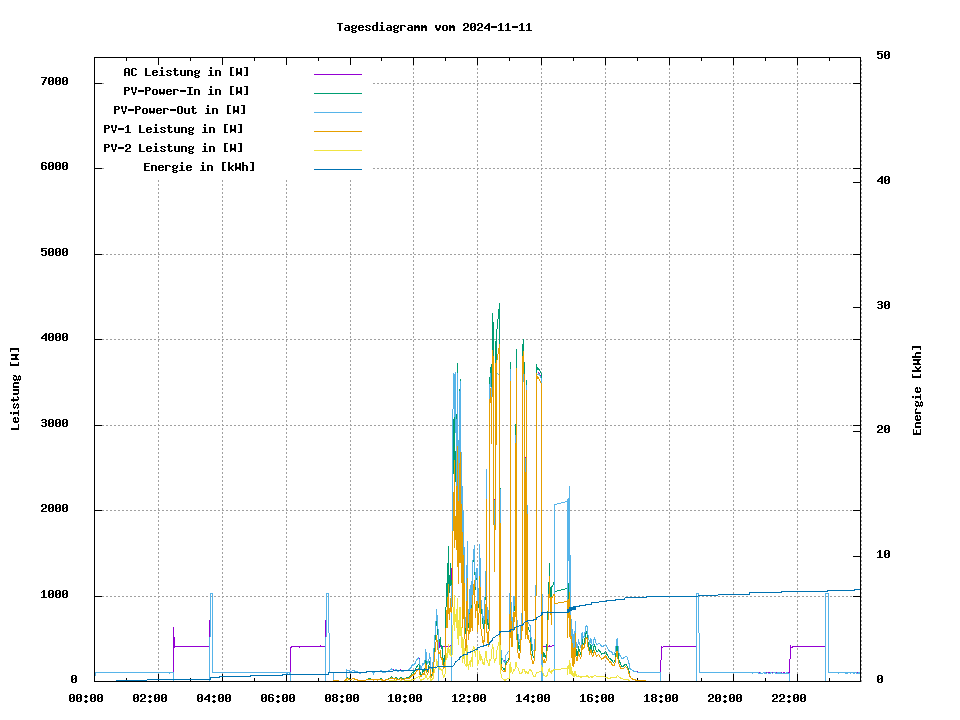Click the purple AC Leistung legend line sample
The image size is (960, 720).
coord(337,73)
